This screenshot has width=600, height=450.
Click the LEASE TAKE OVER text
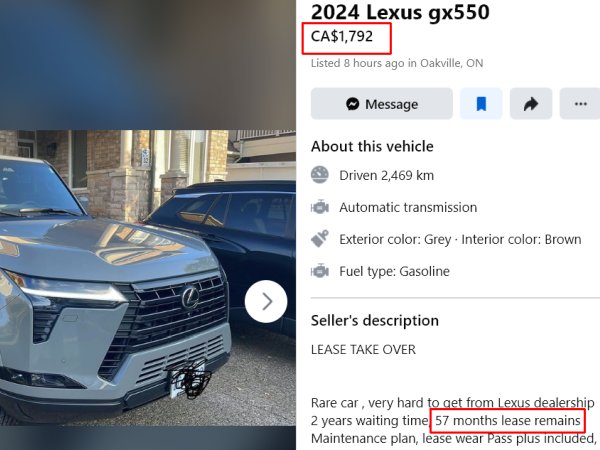[x=363, y=349]
